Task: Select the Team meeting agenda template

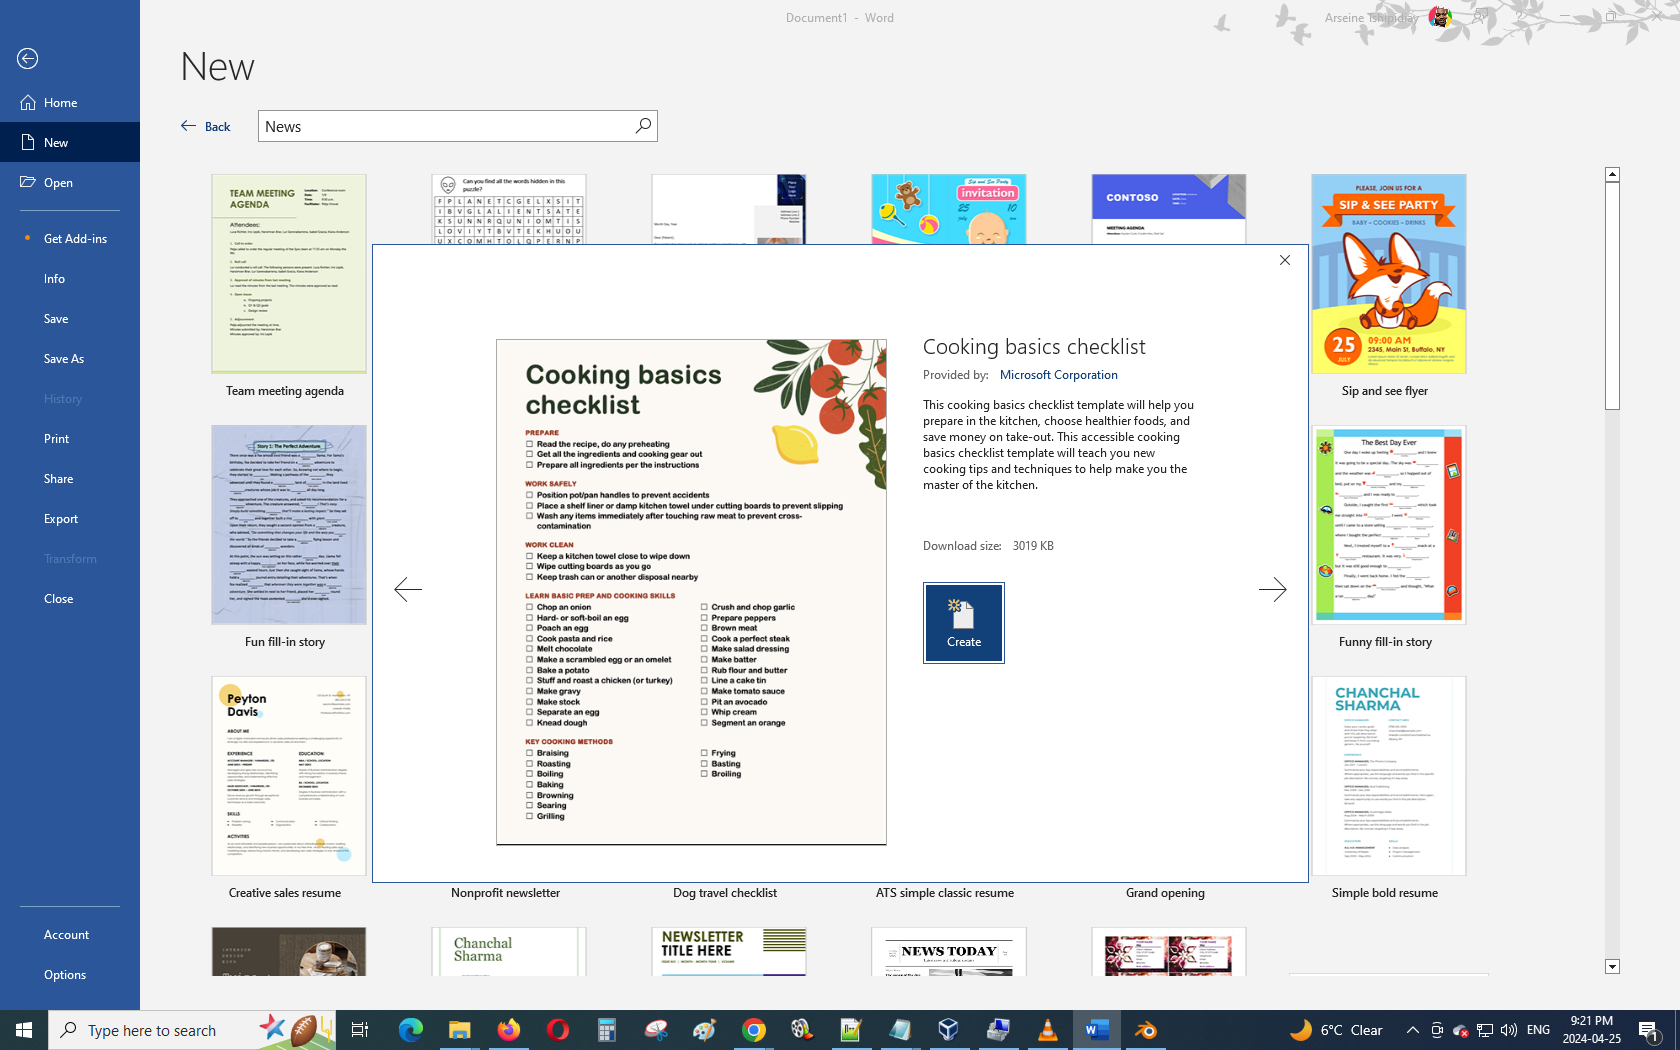Action: coord(288,275)
